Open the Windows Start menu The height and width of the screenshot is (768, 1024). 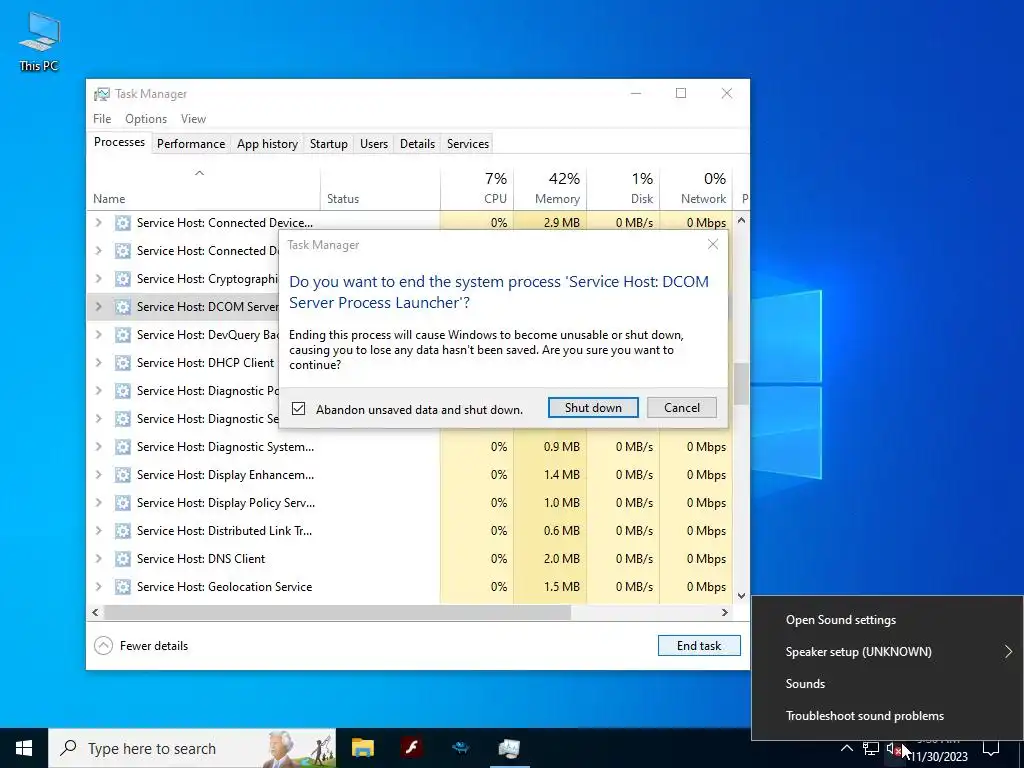tap(24, 748)
